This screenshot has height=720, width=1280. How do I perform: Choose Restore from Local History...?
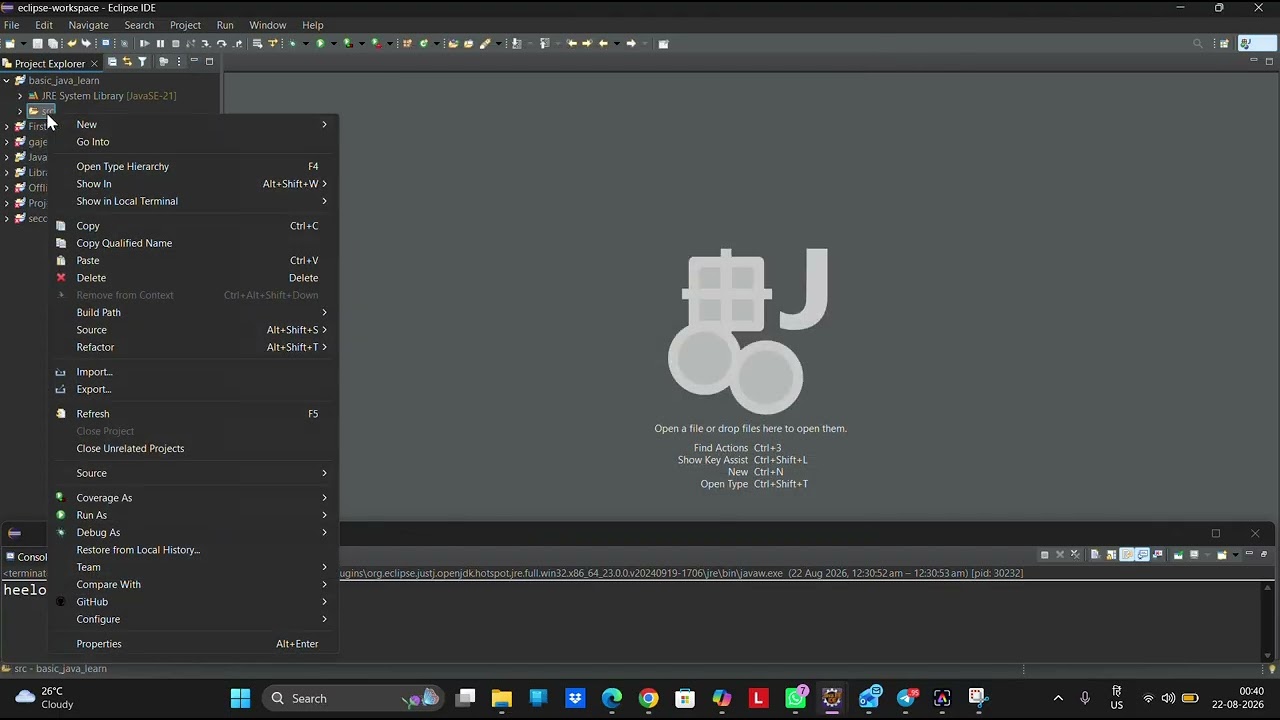pyautogui.click(x=194, y=550)
